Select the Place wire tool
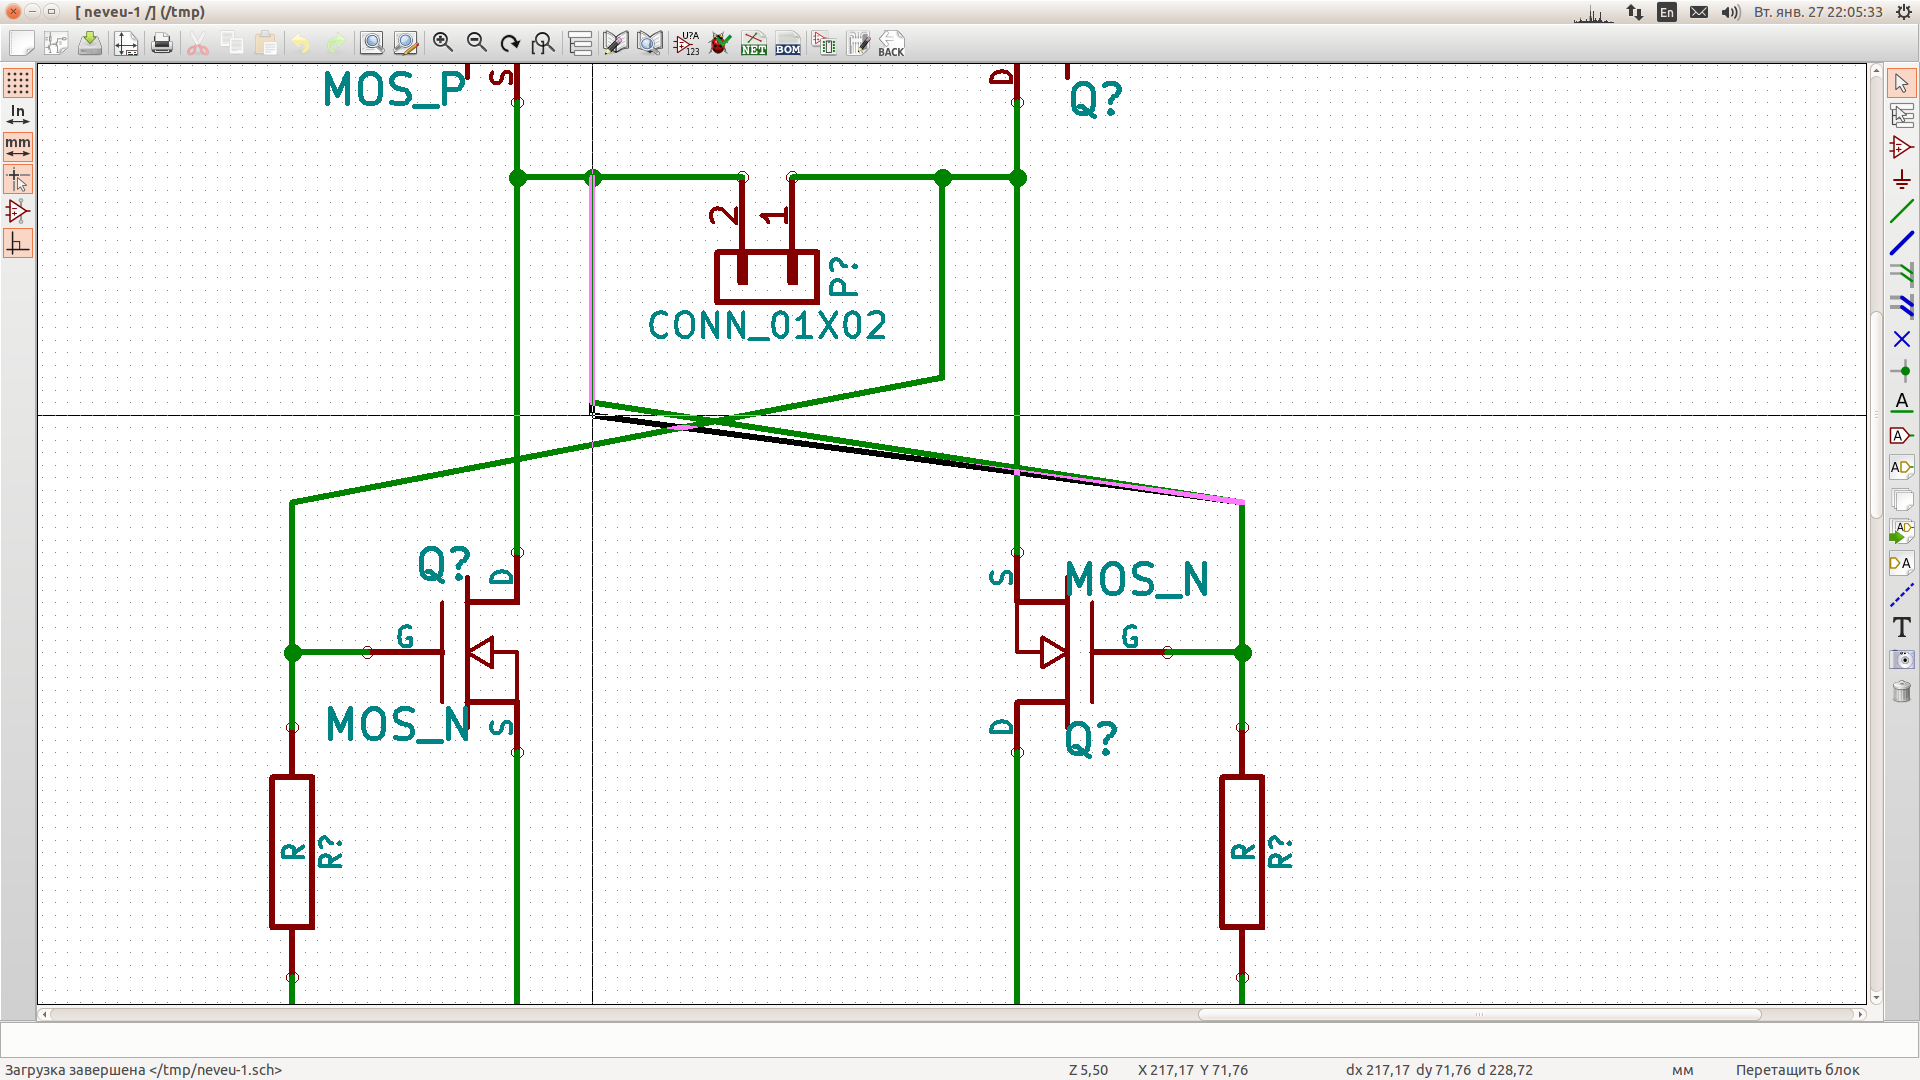Screen dimensions: 1920x1080 [1901, 211]
